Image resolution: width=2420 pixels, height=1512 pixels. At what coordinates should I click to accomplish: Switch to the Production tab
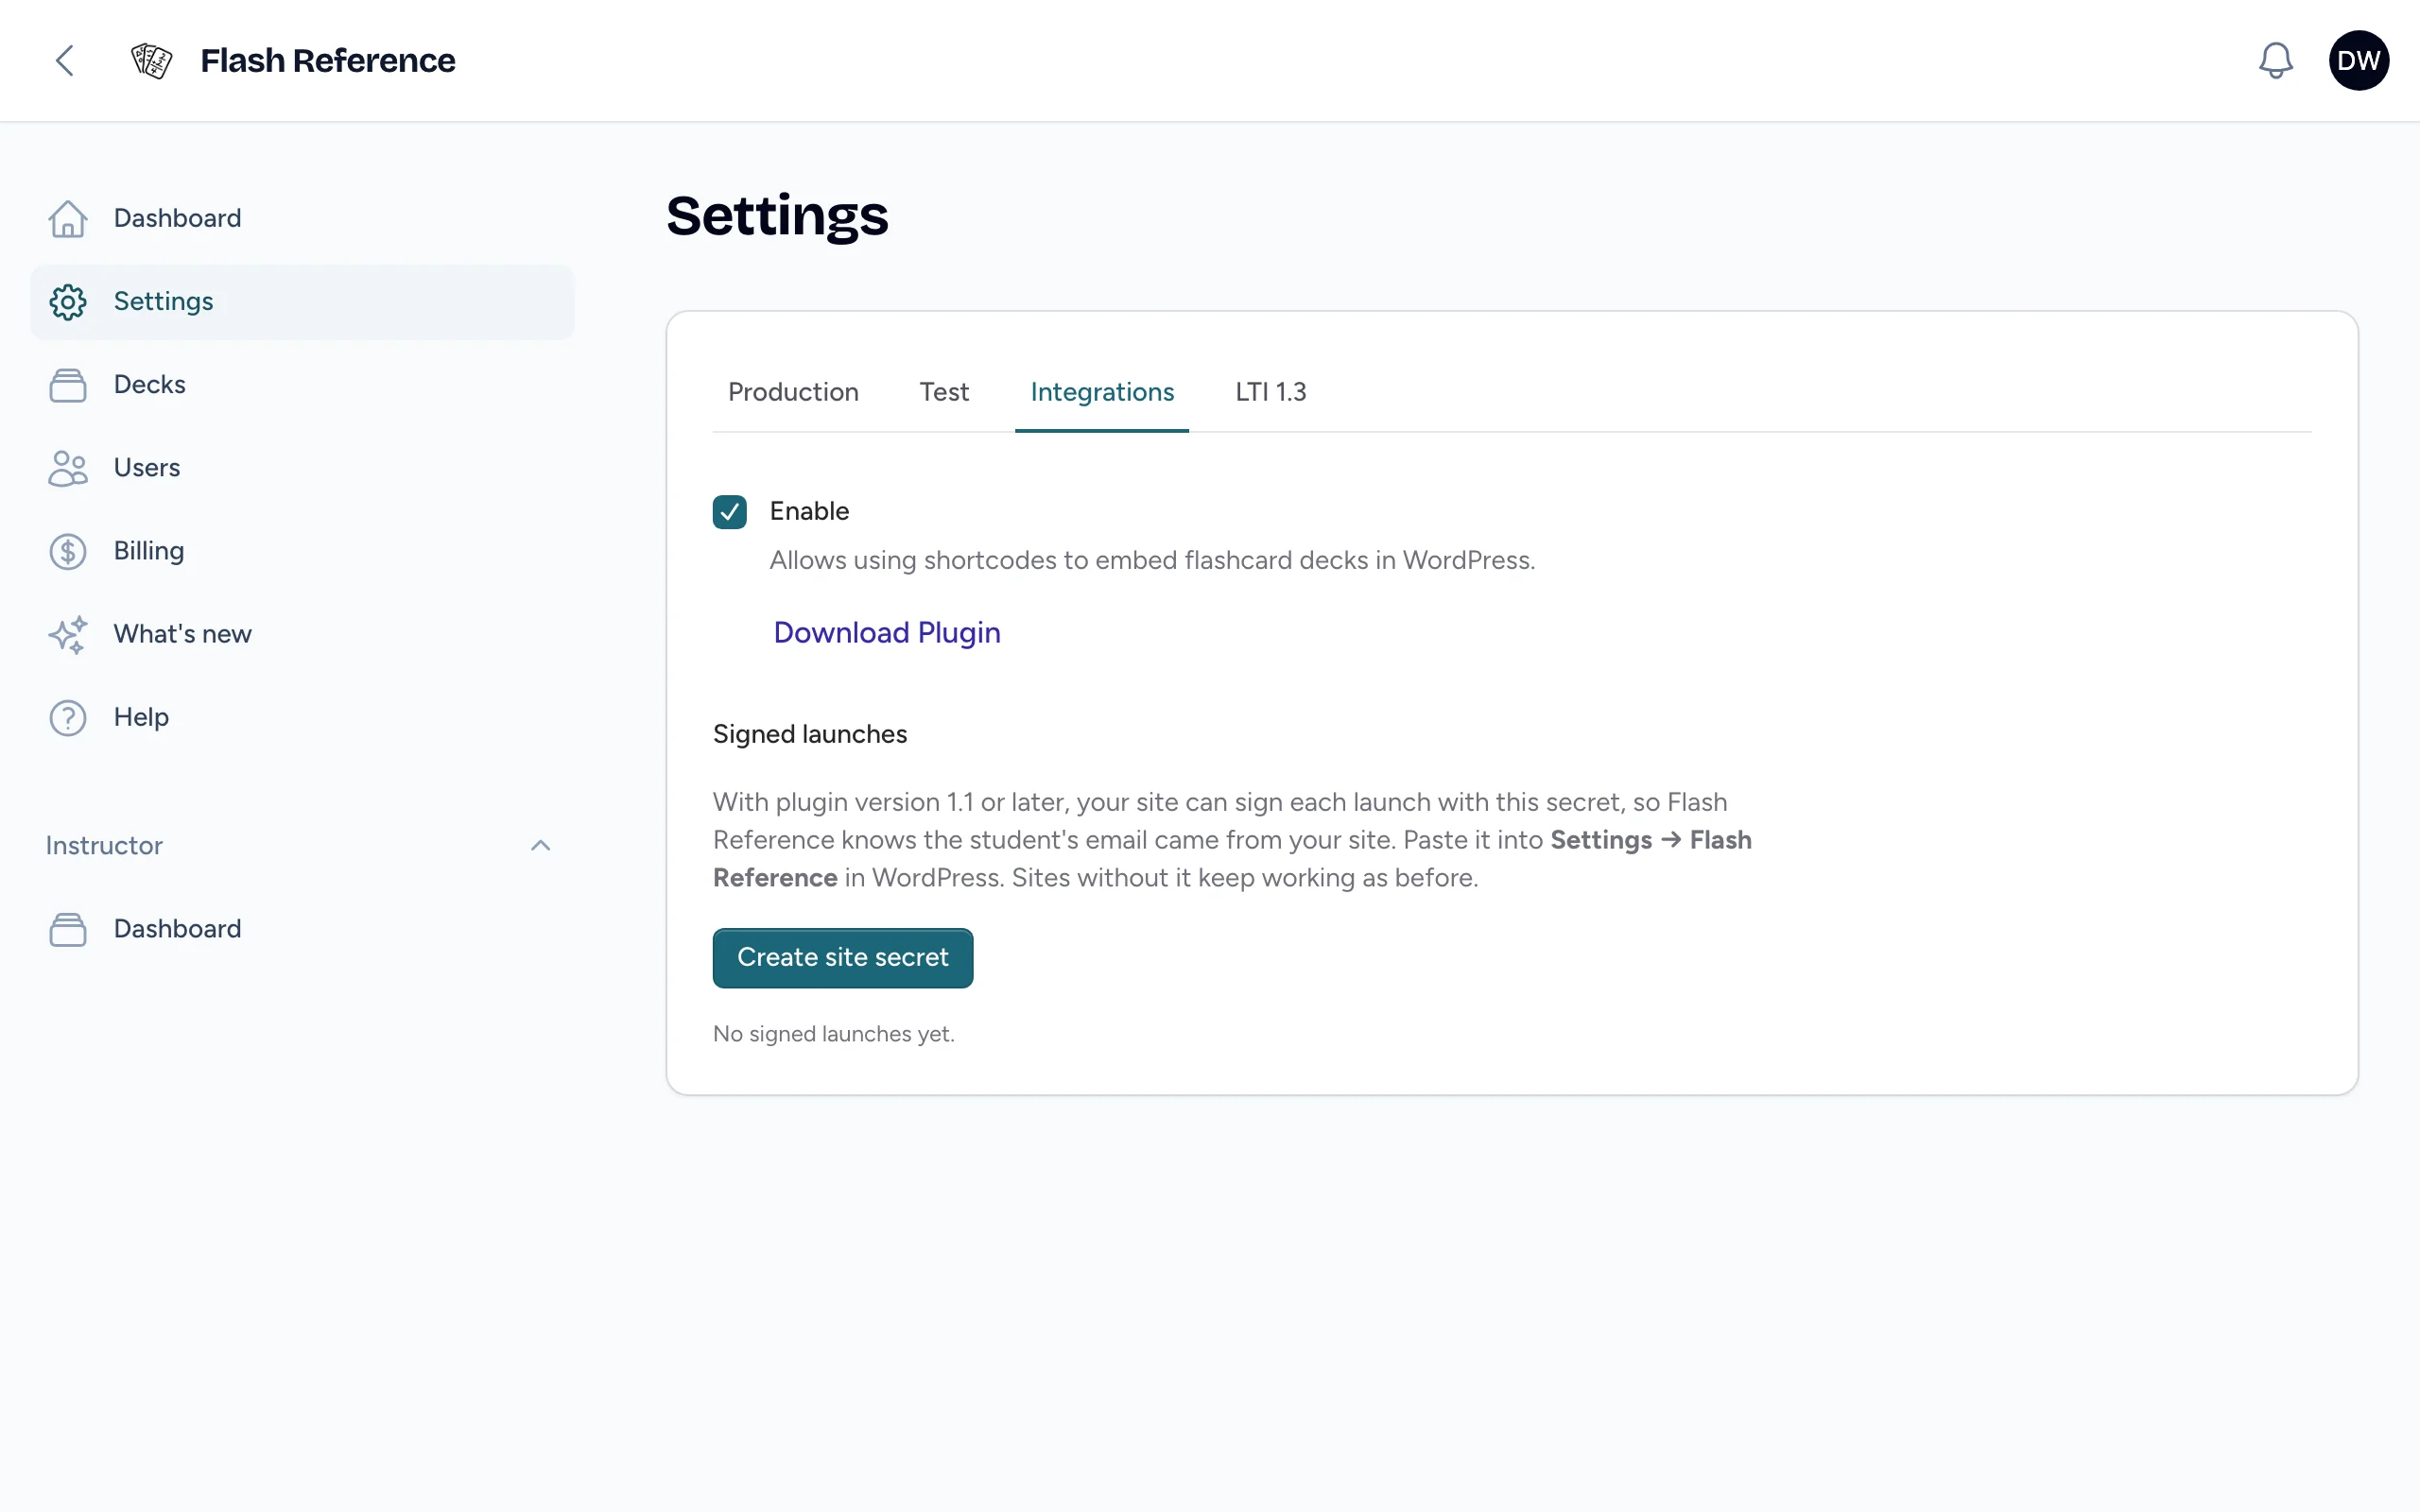click(x=793, y=392)
